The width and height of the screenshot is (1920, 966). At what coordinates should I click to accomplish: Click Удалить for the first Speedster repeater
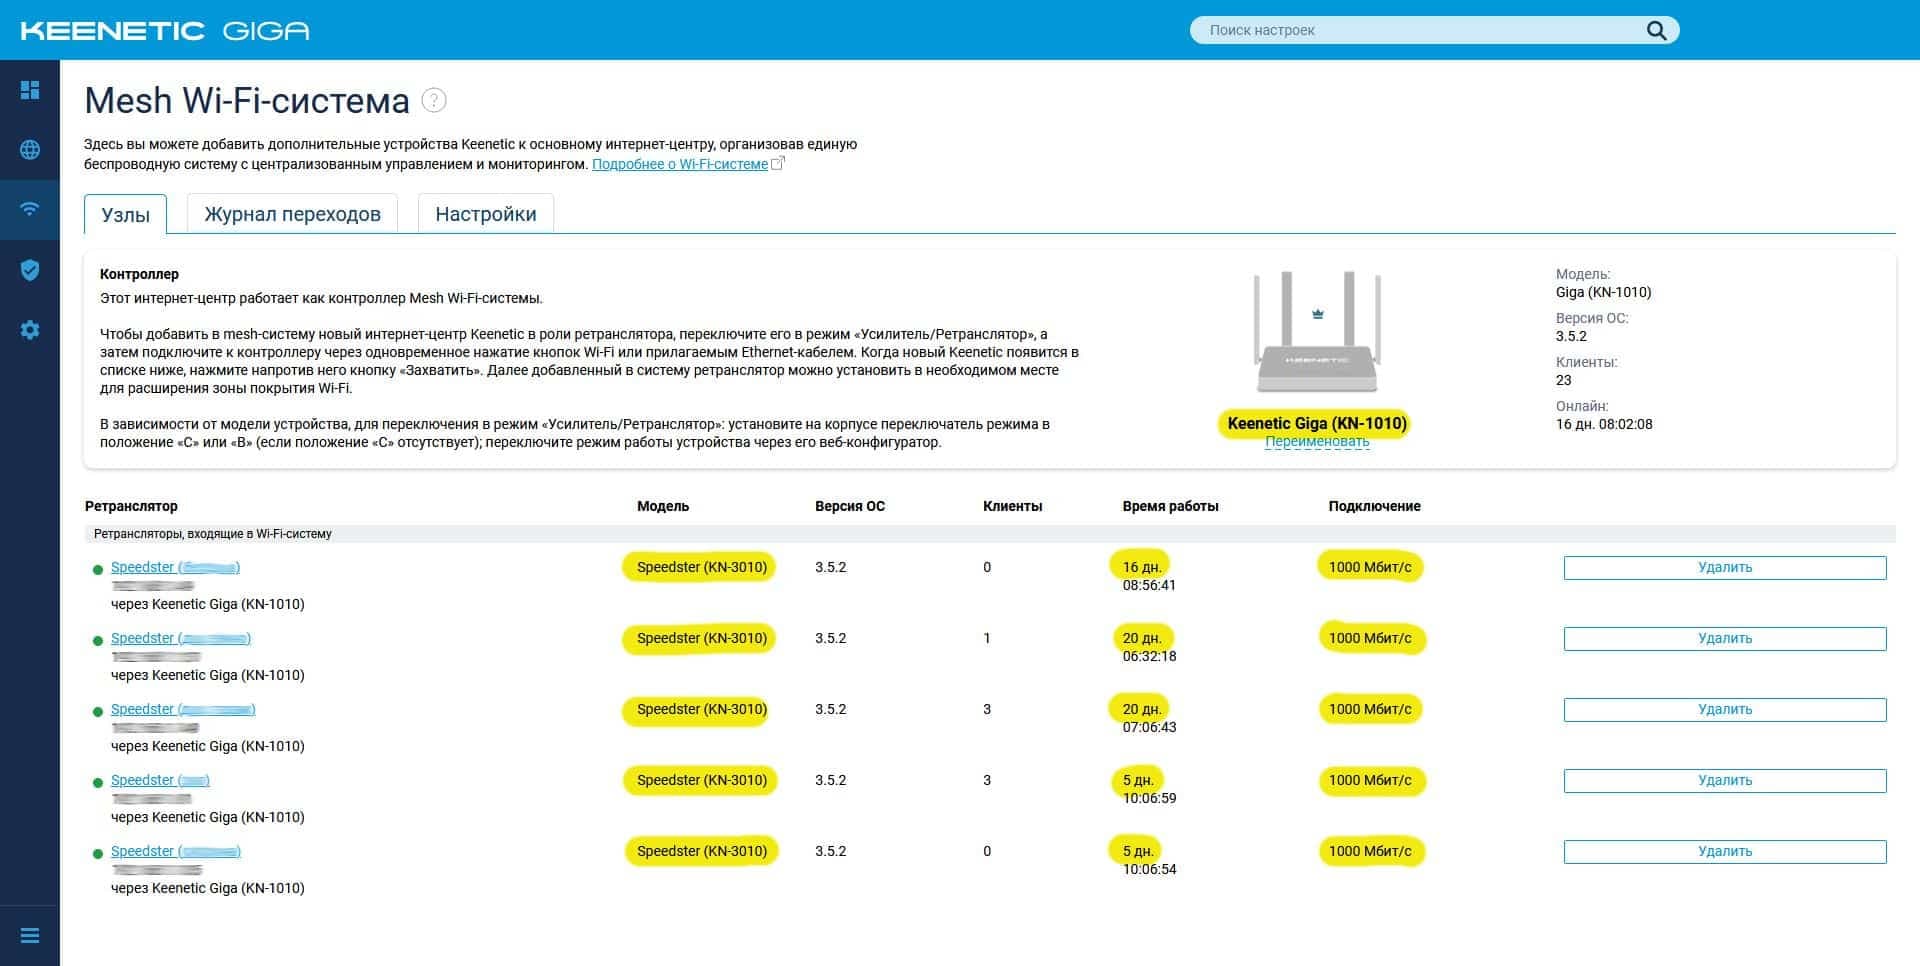(x=1724, y=568)
